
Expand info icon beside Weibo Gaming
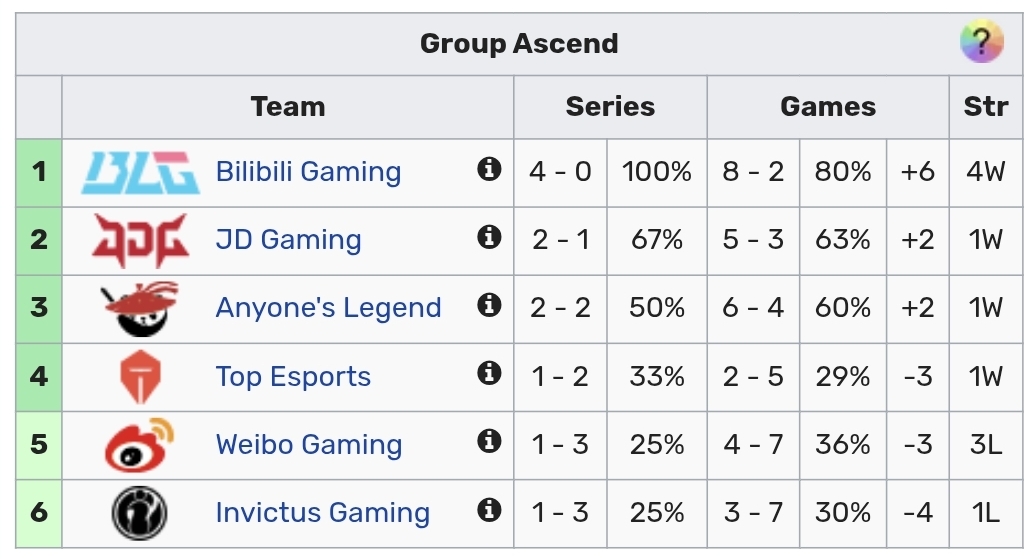point(489,442)
